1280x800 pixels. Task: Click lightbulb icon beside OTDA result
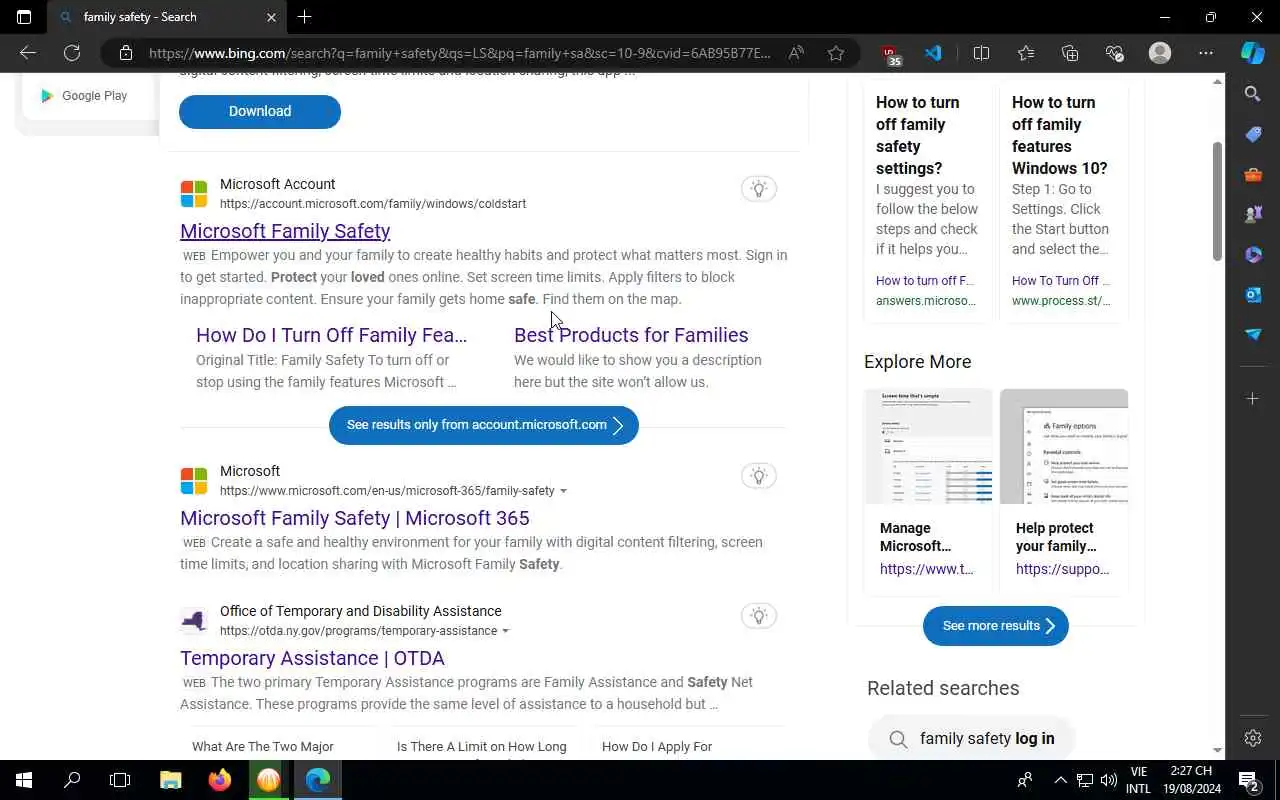pyautogui.click(x=759, y=616)
